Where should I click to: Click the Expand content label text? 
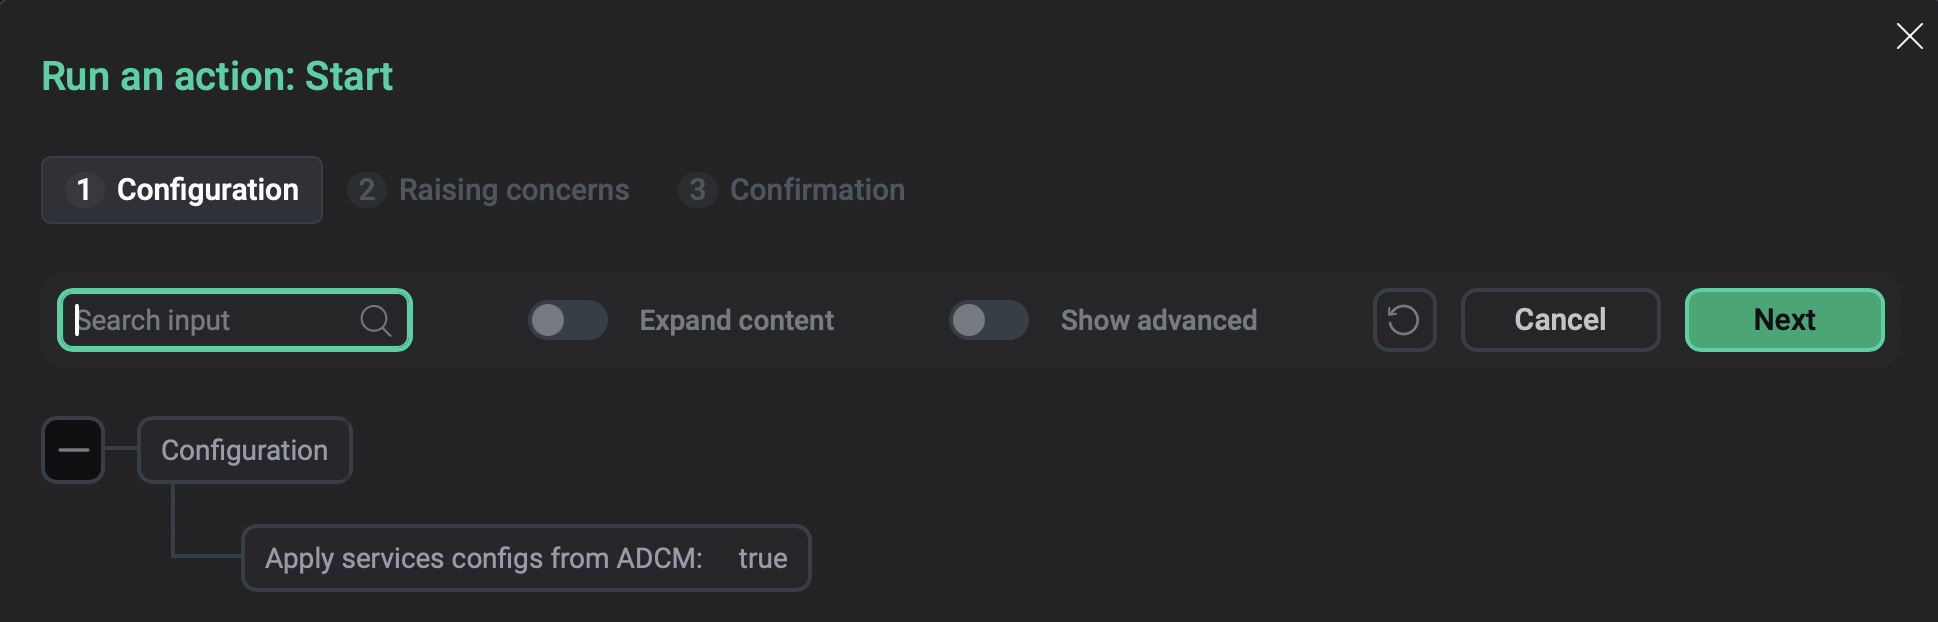click(736, 320)
